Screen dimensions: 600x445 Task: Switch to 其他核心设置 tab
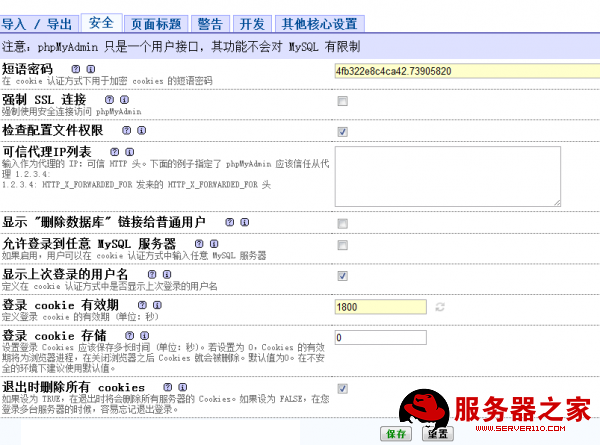(x=320, y=24)
